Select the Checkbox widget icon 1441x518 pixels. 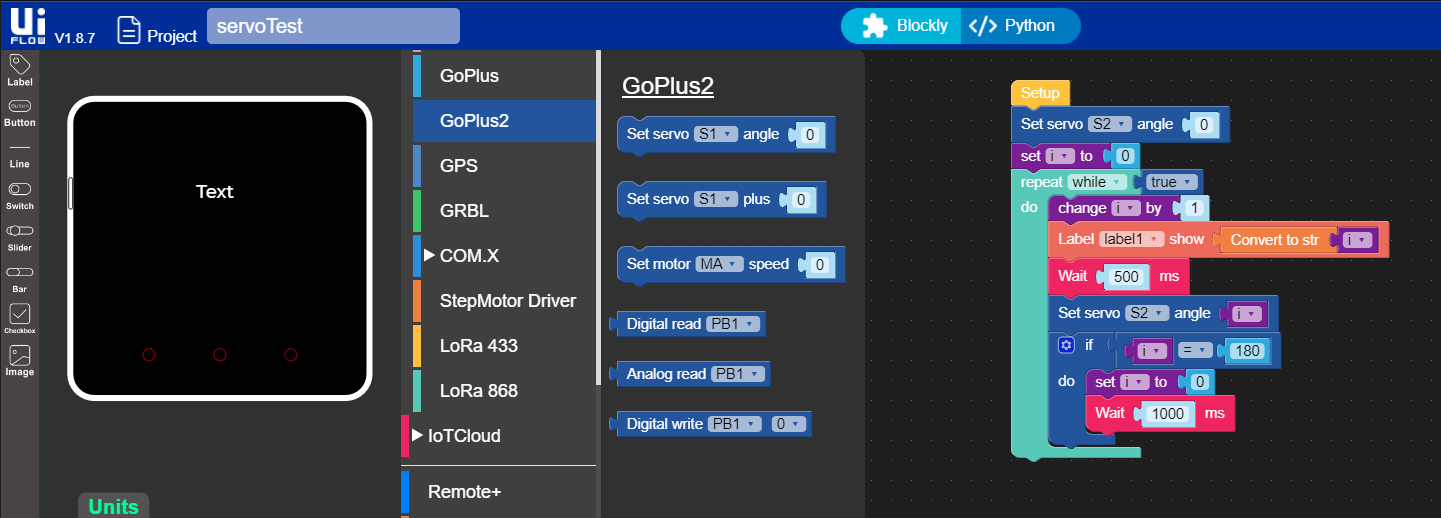coord(20,314)
